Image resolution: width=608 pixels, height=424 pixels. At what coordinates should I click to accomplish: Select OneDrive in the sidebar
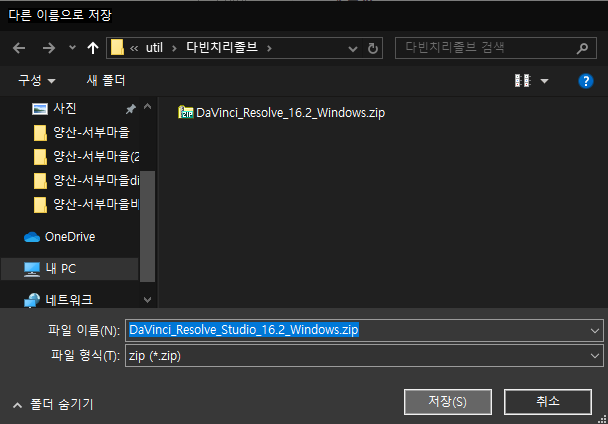click(70, 237)
